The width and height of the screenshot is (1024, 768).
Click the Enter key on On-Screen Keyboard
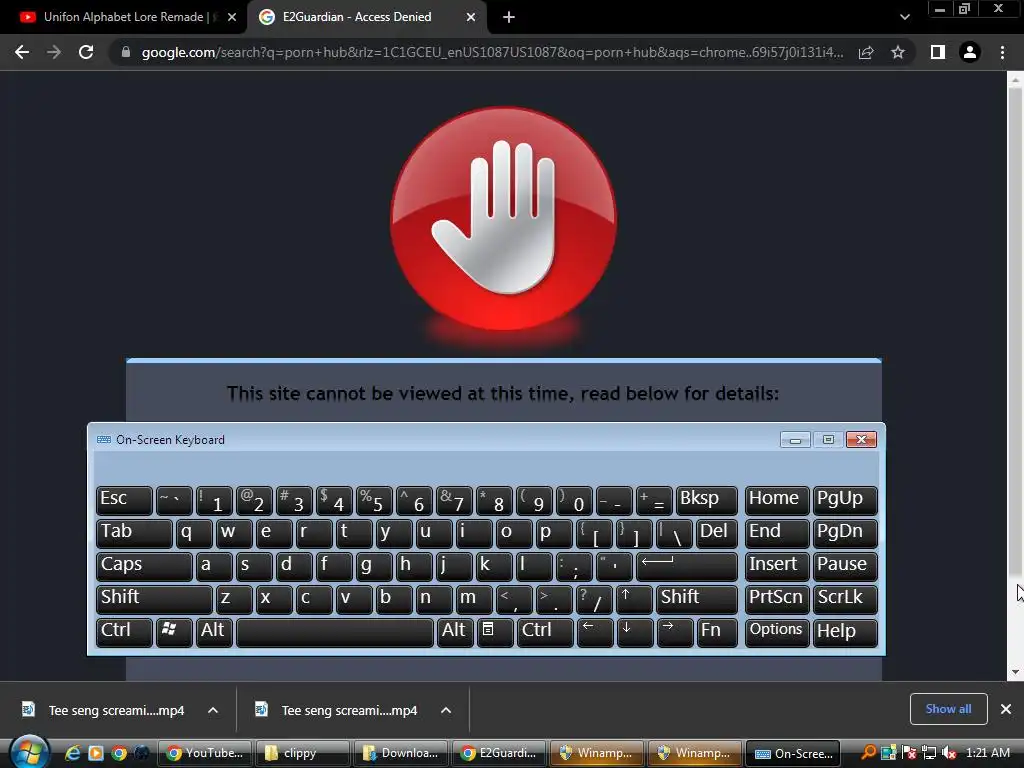pos(686,566)
